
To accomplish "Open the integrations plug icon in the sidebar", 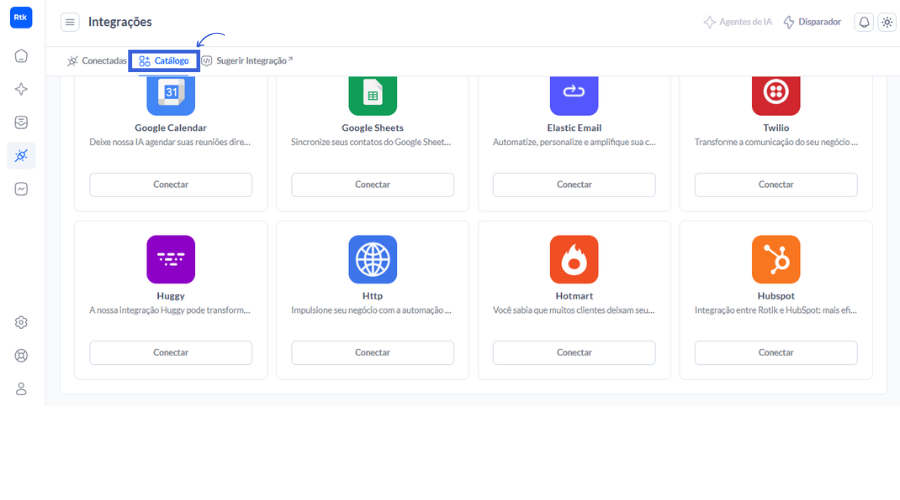I will pyautogui.click(x=21, y=156).
